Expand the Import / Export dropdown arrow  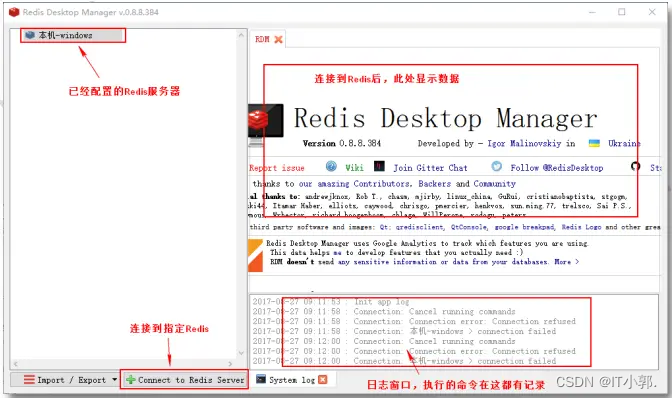[x=114, y=380]
